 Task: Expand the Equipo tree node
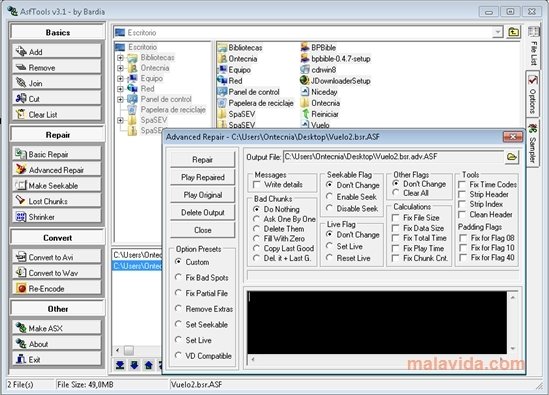pyautogui.click(x=120, y=78)
